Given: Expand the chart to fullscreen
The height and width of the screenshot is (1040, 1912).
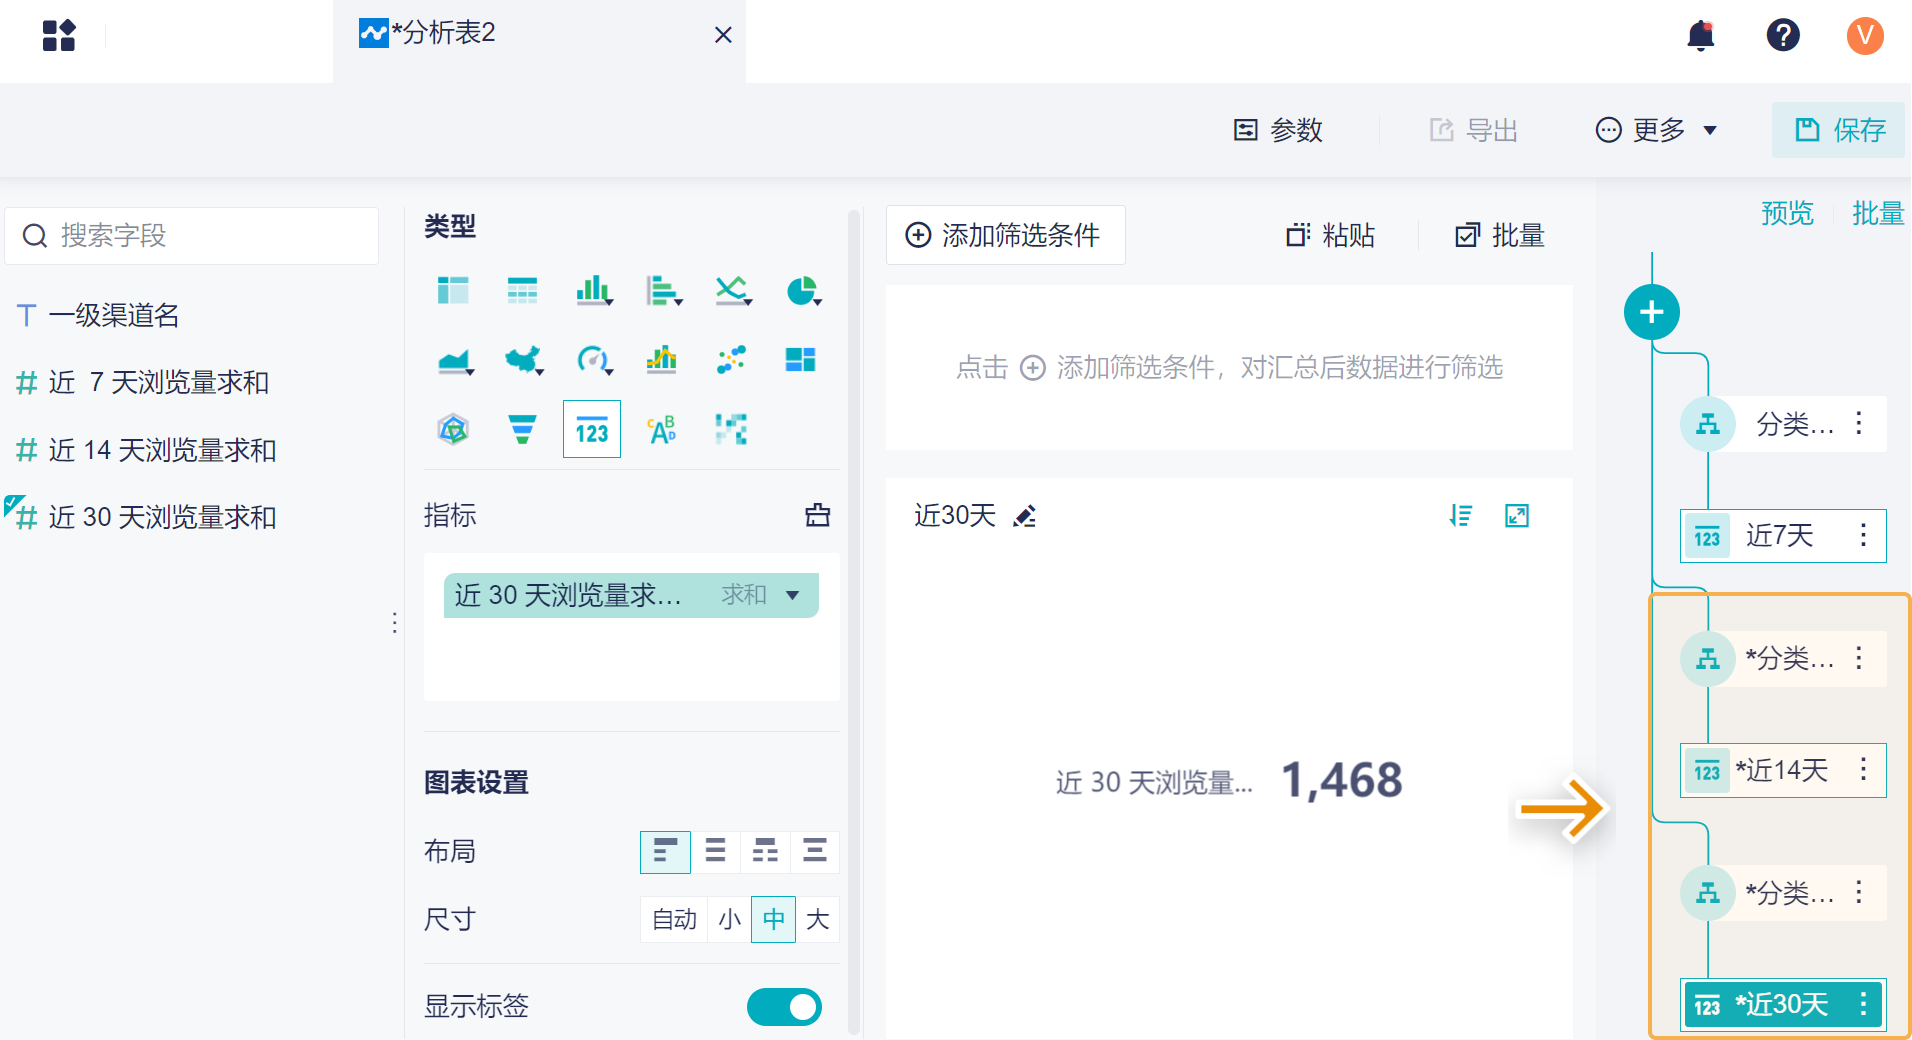Looking at the screenshot, I should 1517,516.
